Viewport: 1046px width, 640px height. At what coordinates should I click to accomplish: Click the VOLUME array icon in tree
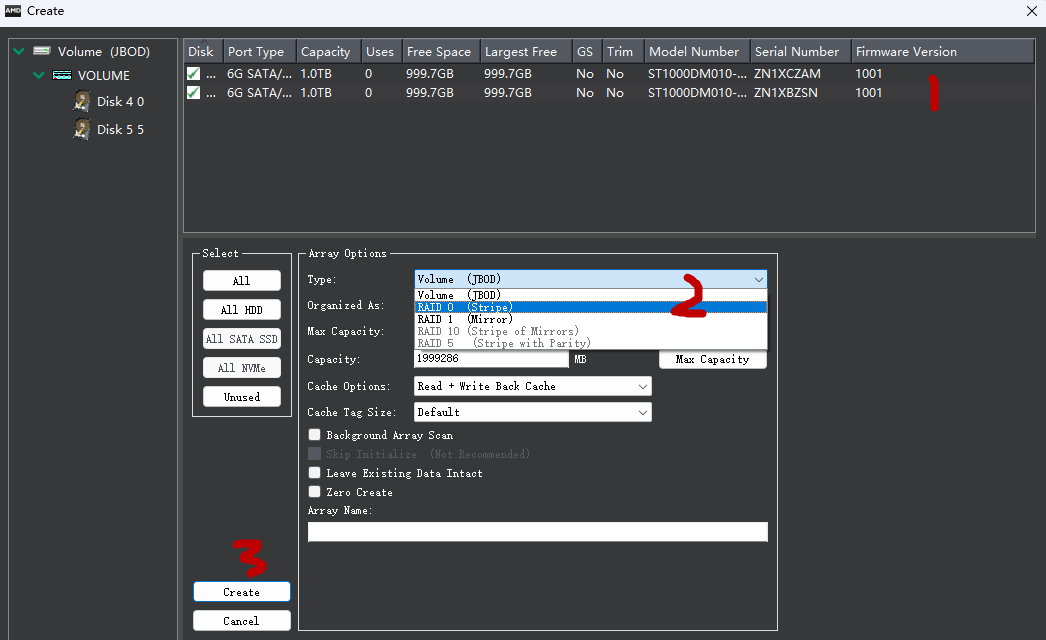pyautogui.click(x=62, y=75)
